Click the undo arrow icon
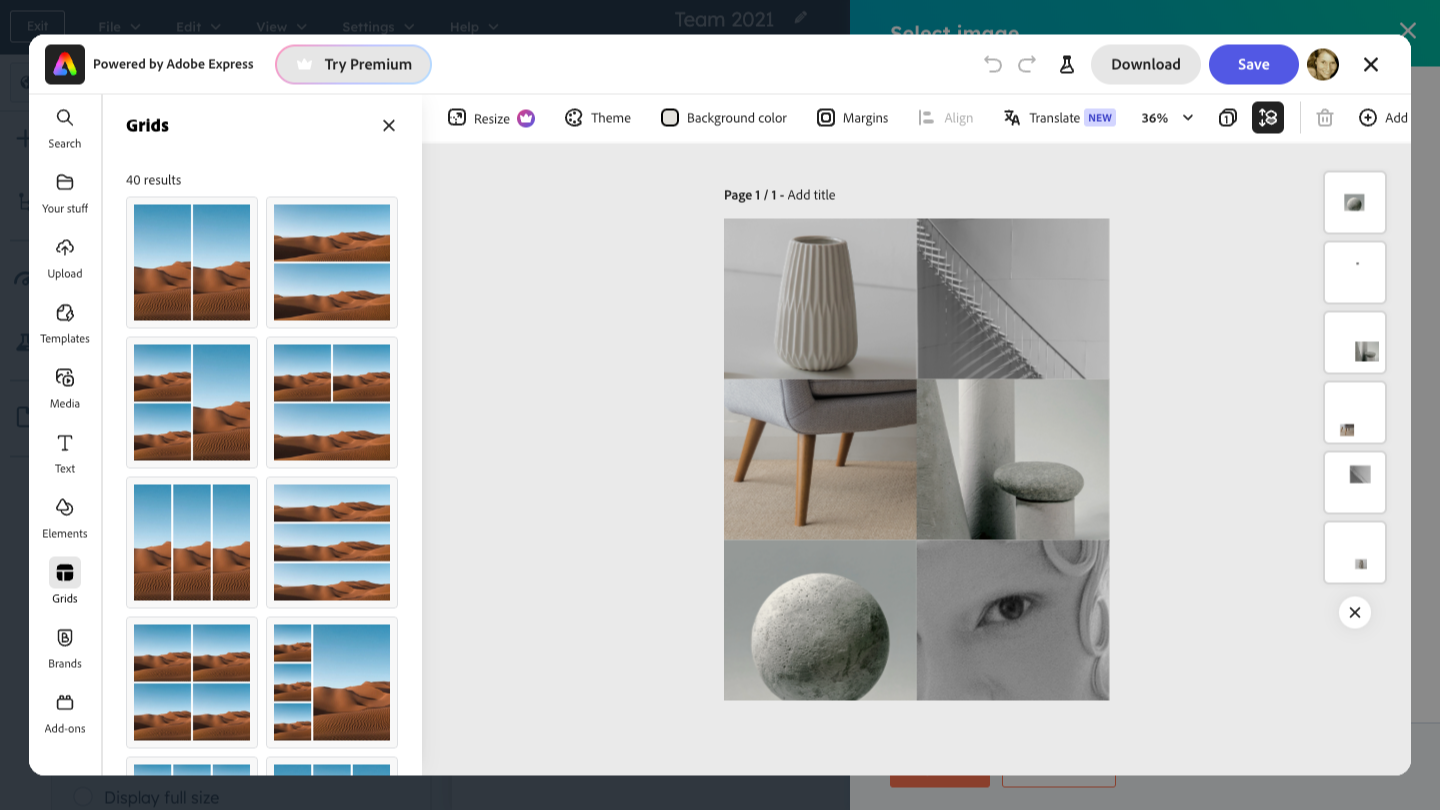 [993, 64]
